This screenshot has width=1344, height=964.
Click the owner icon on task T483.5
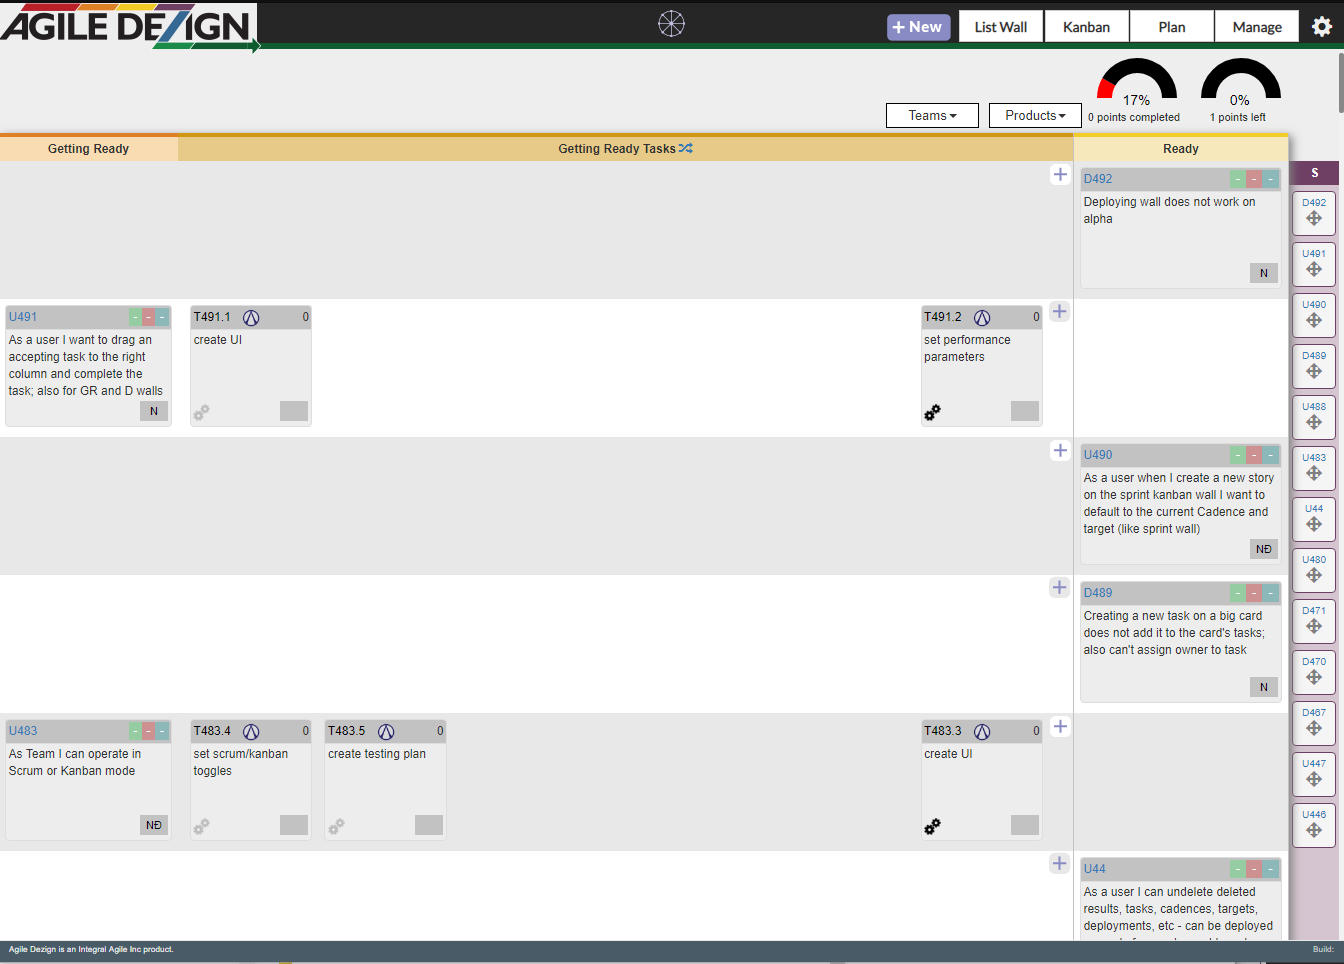pos(386,732)
